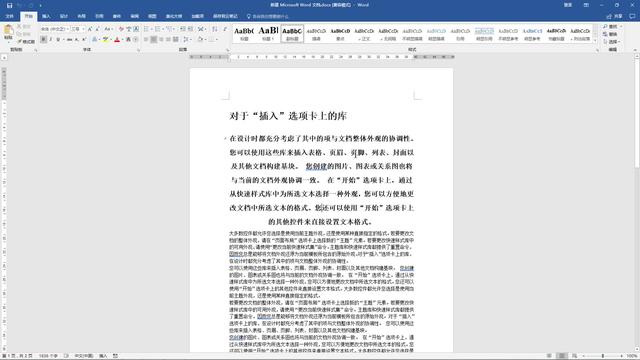The height and width of the screenshot is (360, 640).
Task: Click the Paste clipboard icon
Action: [8, 31]
